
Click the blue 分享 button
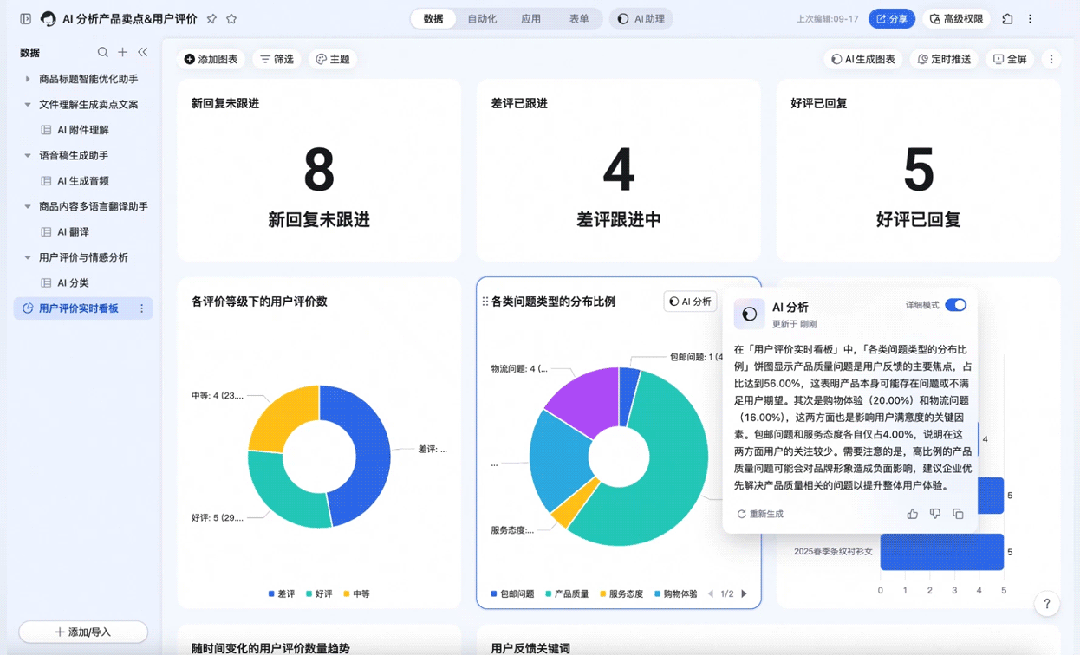click(891, 19)
